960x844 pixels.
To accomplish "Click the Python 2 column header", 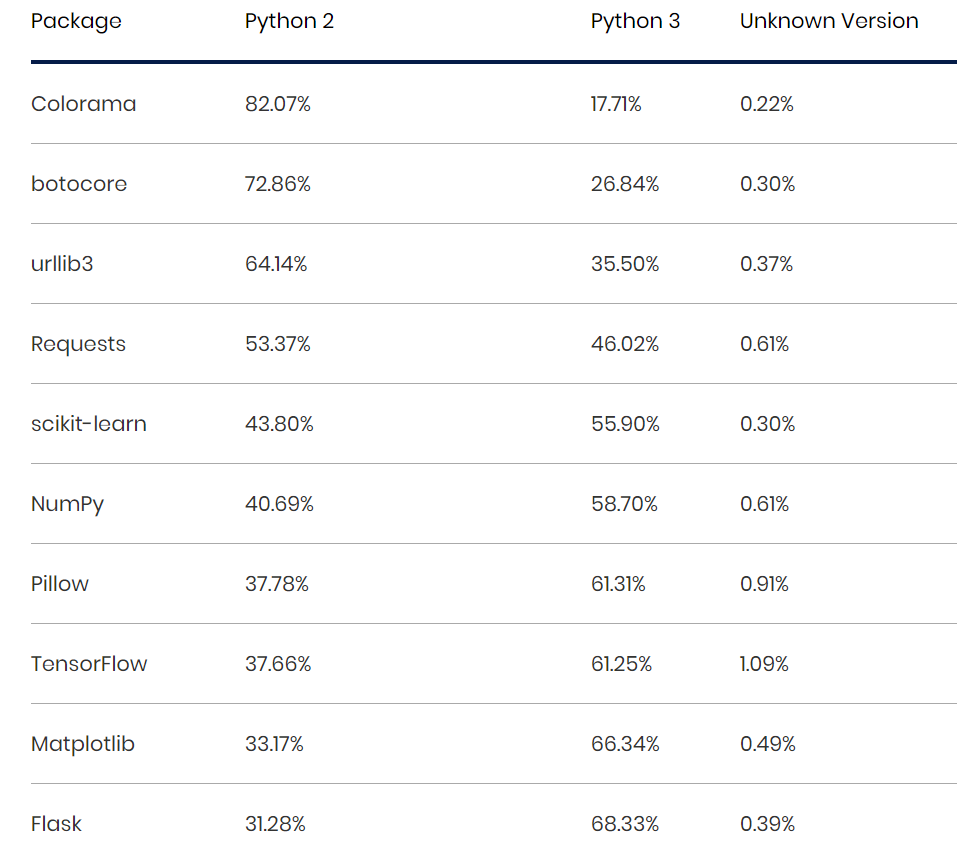I will point(289,21).
